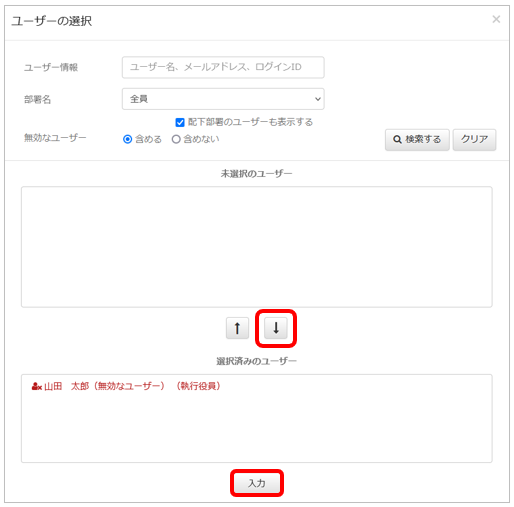Click the chevron of department combo box
This screenshot has height=507, width=514.
point(318,99)
